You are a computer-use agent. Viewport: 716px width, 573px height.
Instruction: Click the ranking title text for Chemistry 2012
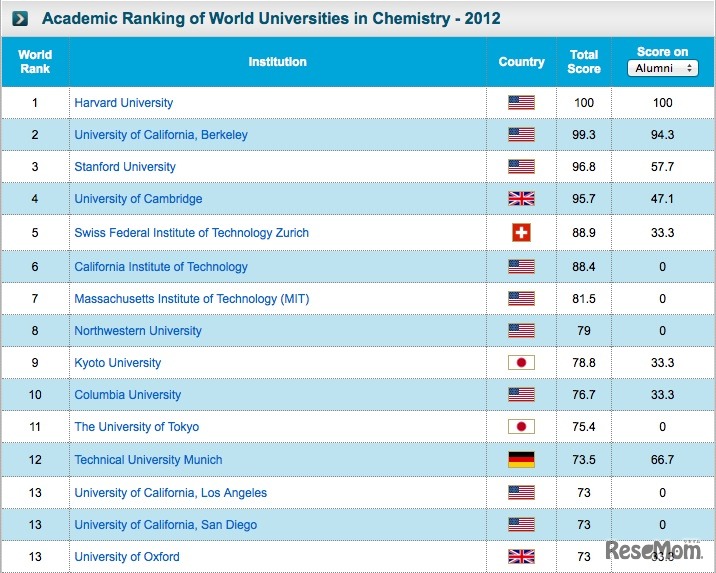[271, 19]
